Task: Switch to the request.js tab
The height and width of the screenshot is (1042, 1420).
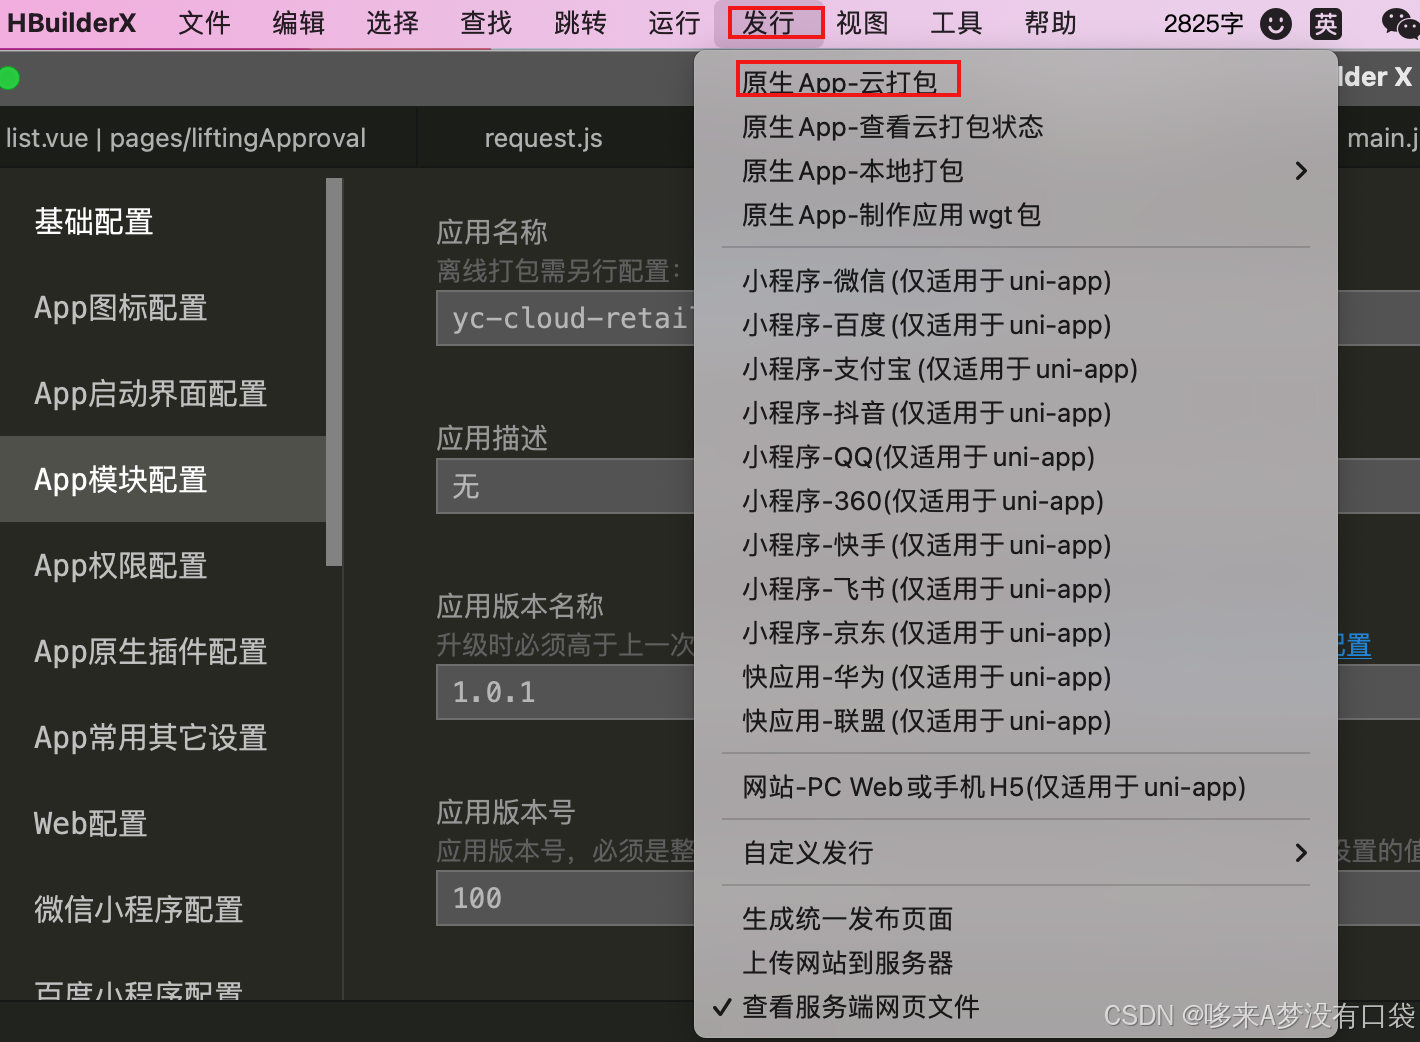Action: 543,138
